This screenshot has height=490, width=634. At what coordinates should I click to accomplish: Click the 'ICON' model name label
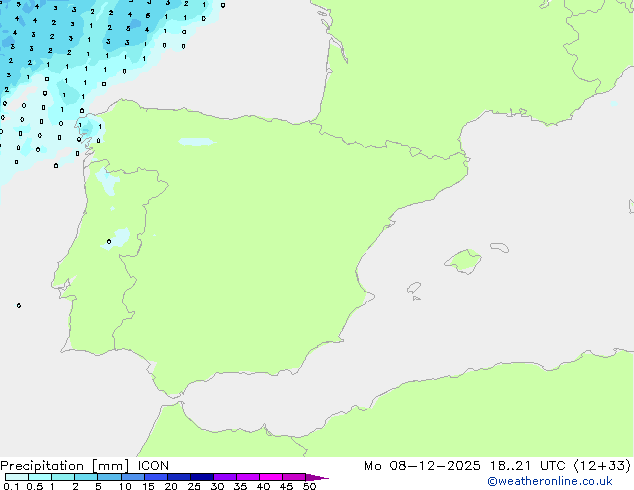[x=153, y=466]
